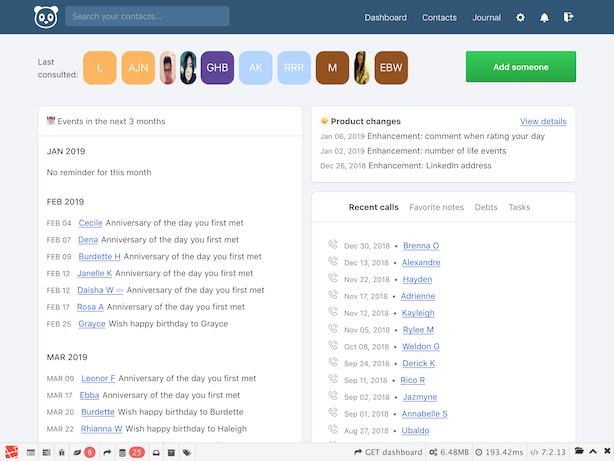614x461 pixels.
Task: Open Derick K in recent calls
Action: tap(419, 363)
